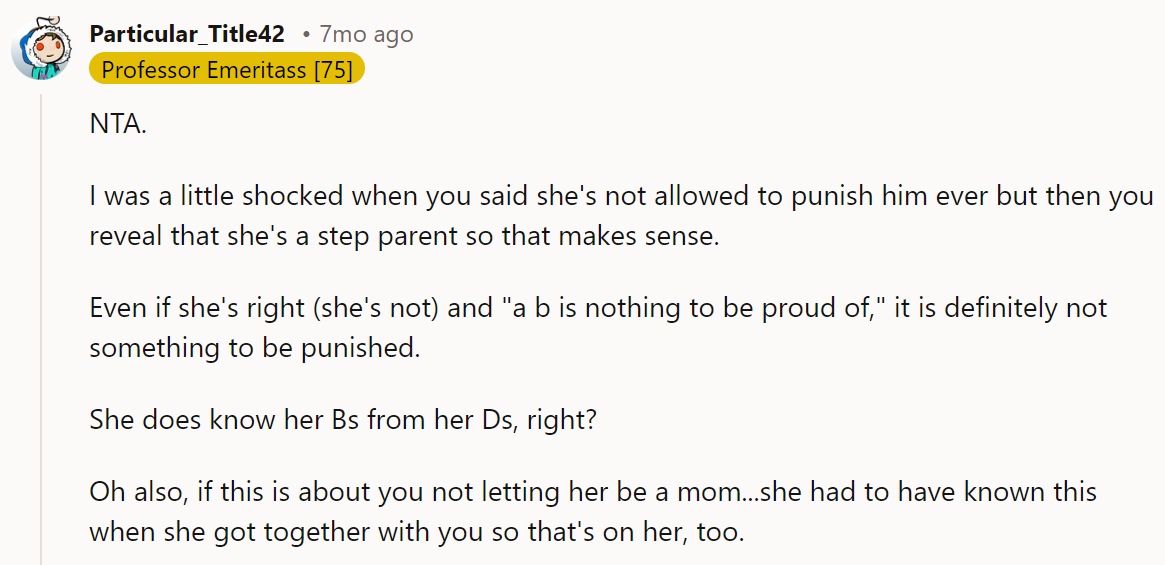Click the line starting 'Oh also, if this'

click(593, 493)
